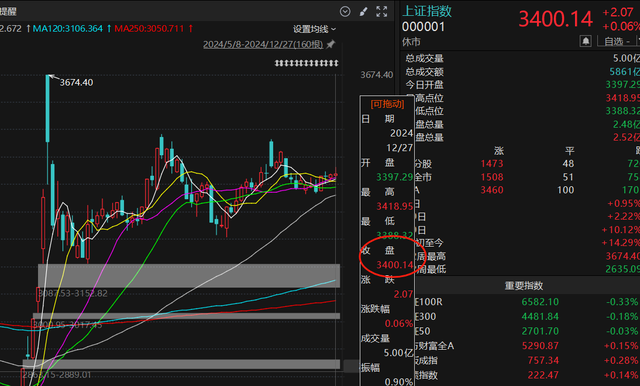Click the 总成交量 row label
This screenshot has width=640, height=386.
(424, 58)
